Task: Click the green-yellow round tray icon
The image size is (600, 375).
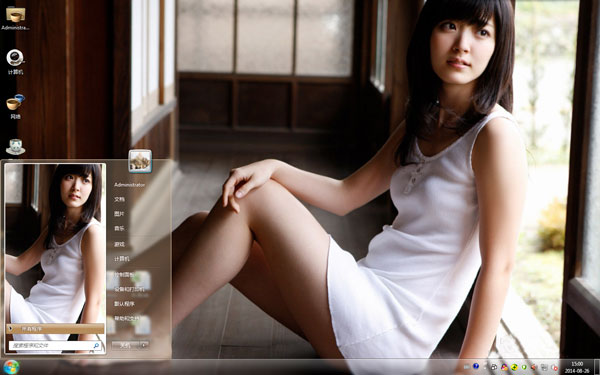Action: point(514,367)
